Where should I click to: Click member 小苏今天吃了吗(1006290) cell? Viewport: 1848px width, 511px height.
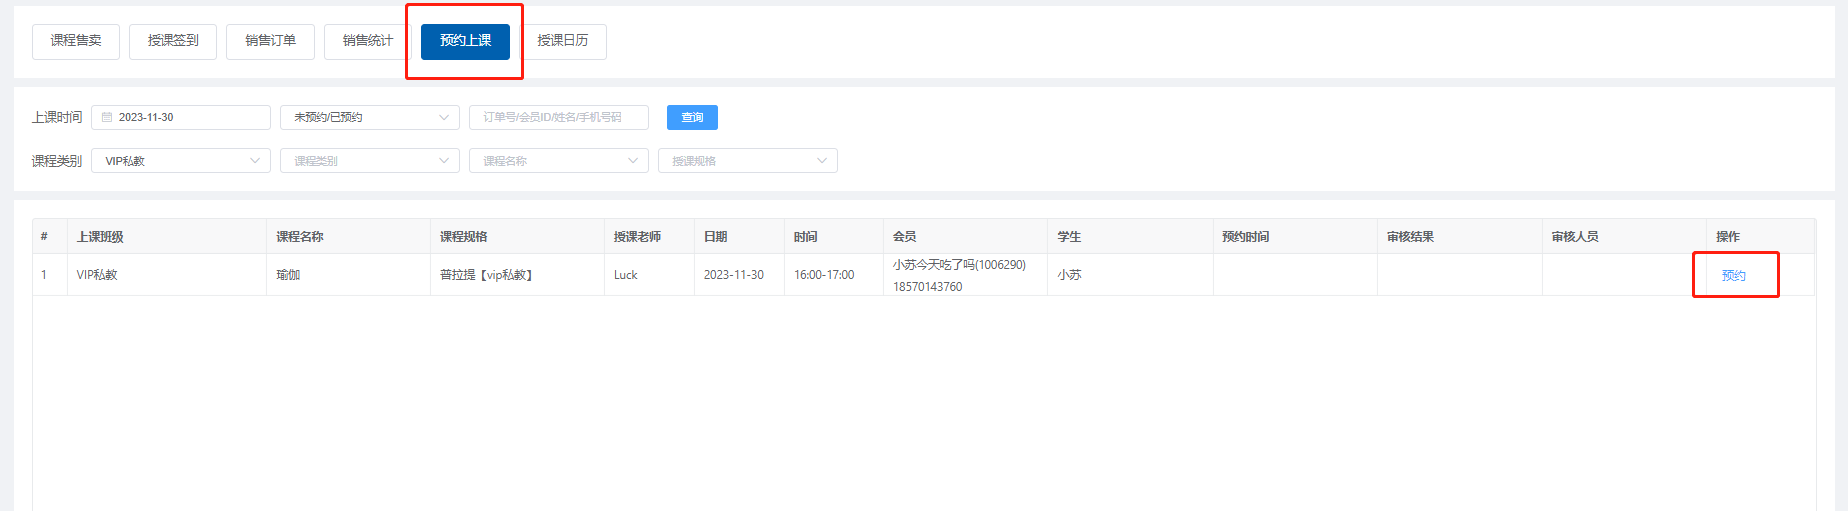click(959, 265)
